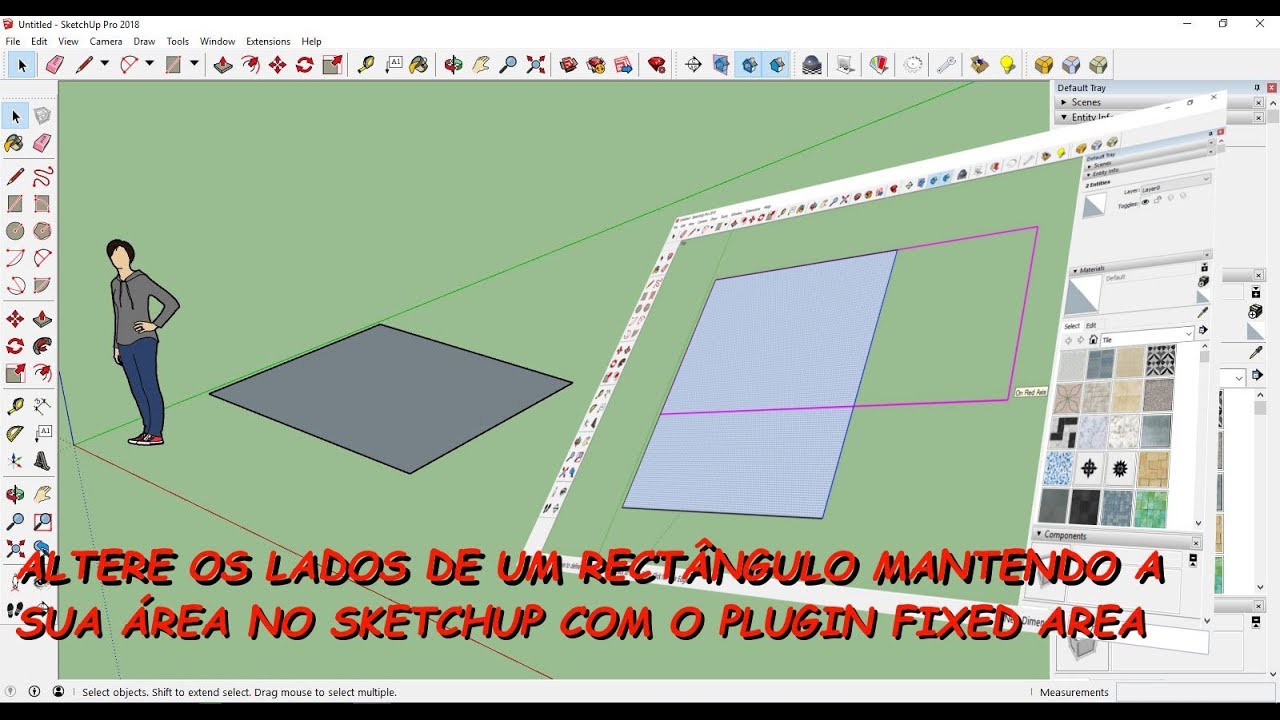
Task: Select the Paint Bucket tool in top toolbar
Action: [x=419, y=65]
